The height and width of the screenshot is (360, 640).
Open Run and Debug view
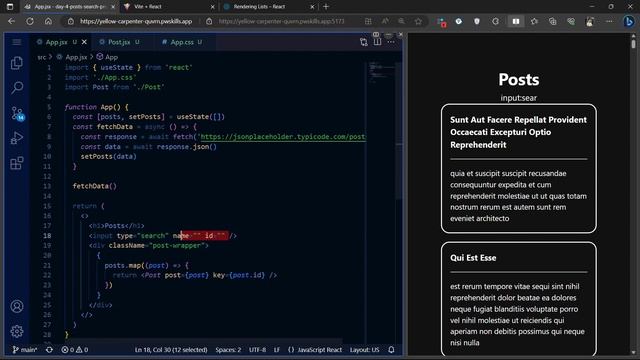coord(17,138)
